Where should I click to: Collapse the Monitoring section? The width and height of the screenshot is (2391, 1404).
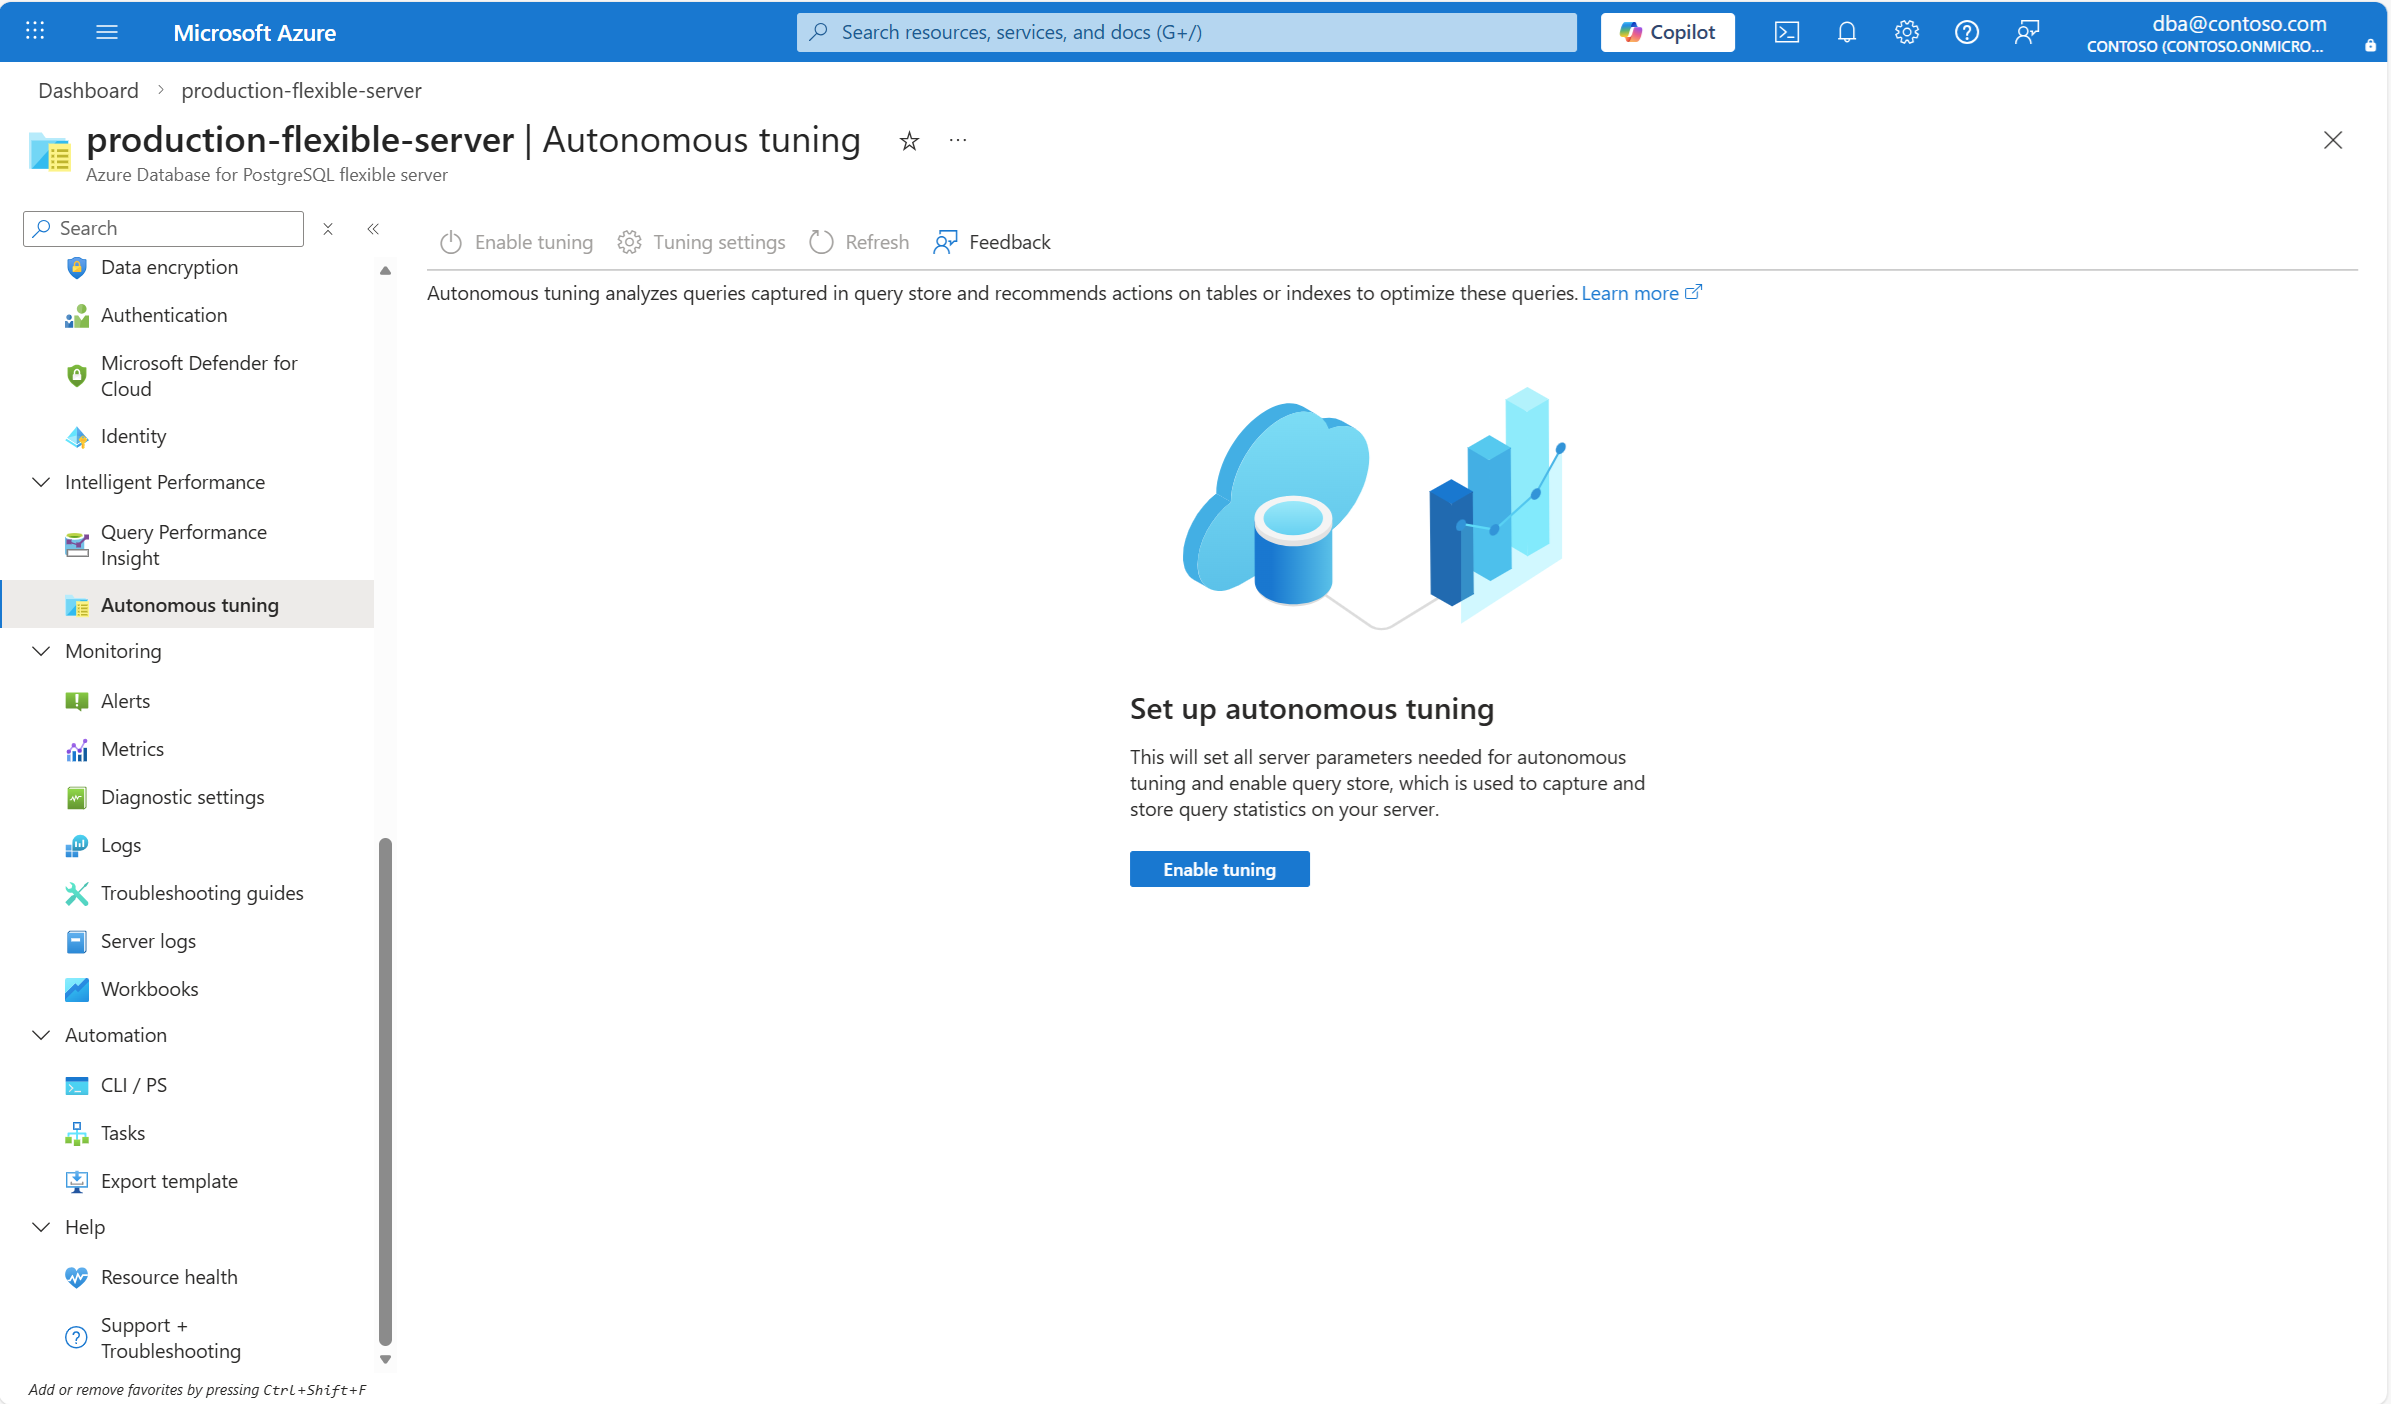pyautogui.click(x=41, y=651)
